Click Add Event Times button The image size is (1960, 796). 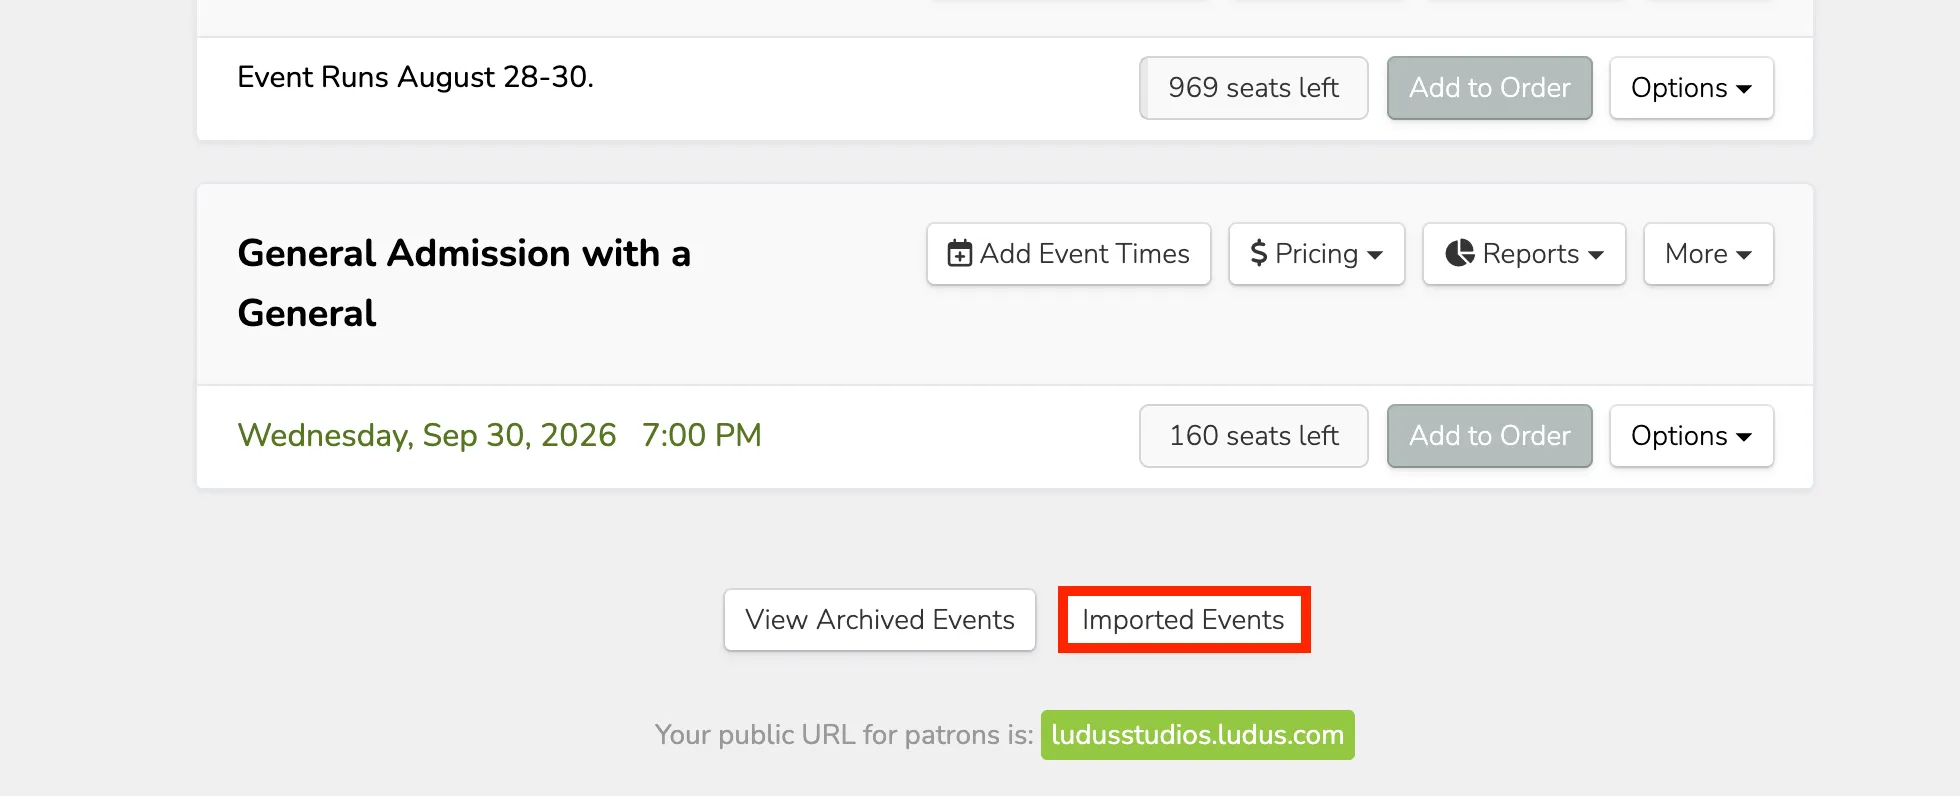coord(1068,254)
